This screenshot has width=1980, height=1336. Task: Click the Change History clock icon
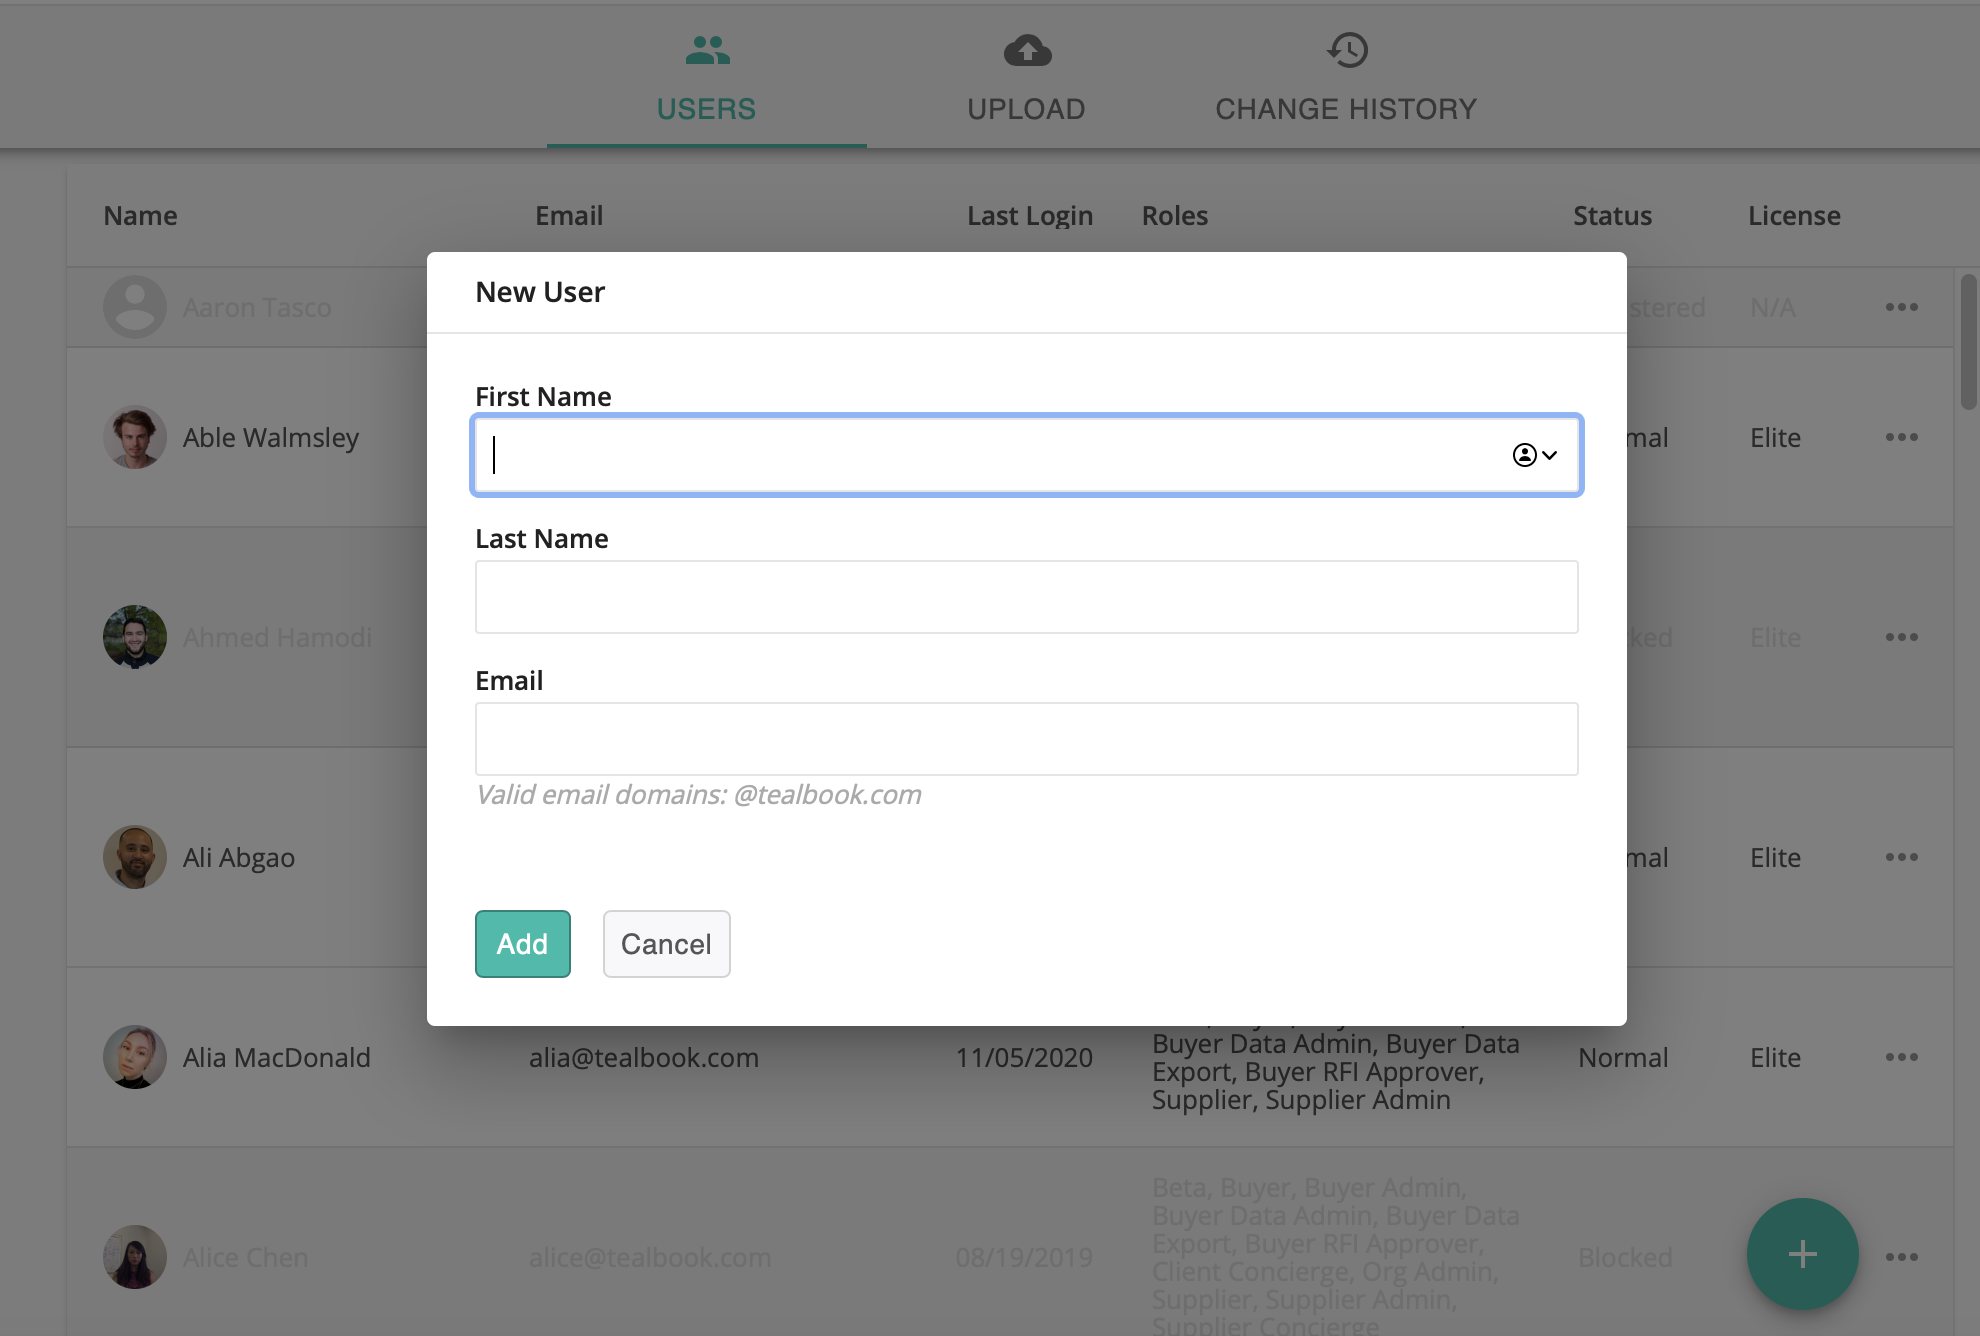(x=1347, y=50)
